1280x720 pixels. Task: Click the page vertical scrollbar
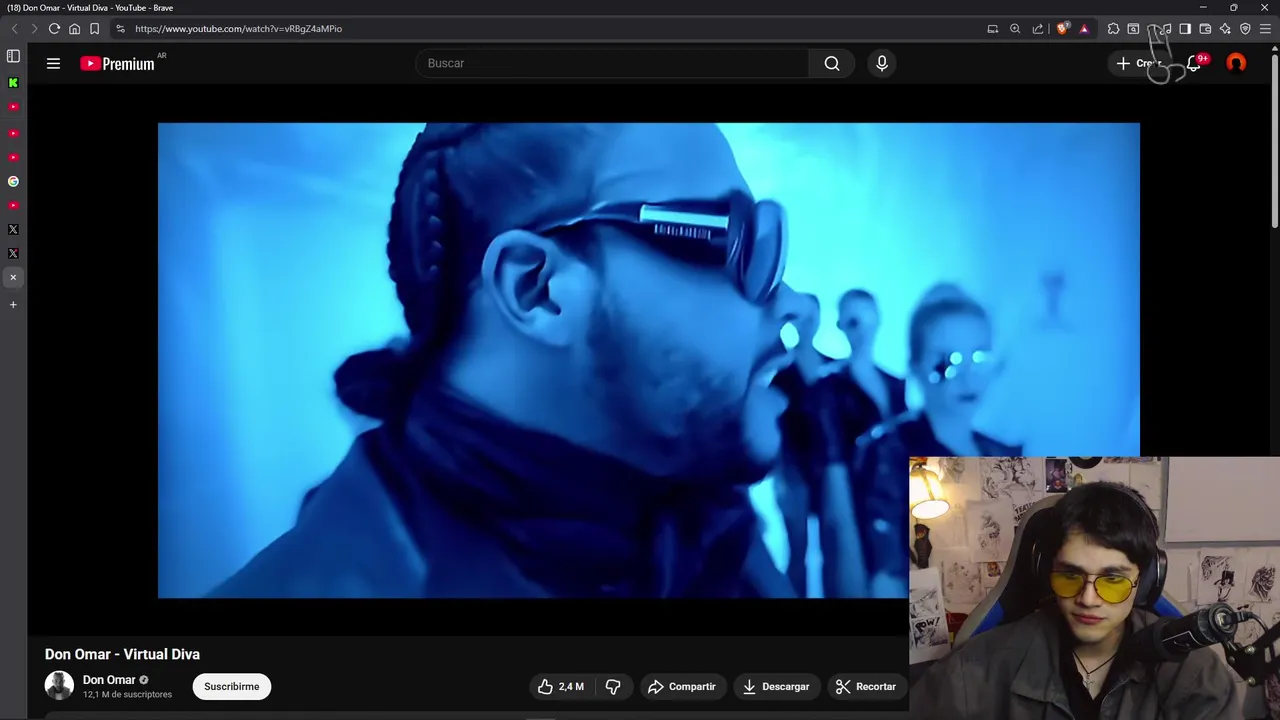(1275, 140)
